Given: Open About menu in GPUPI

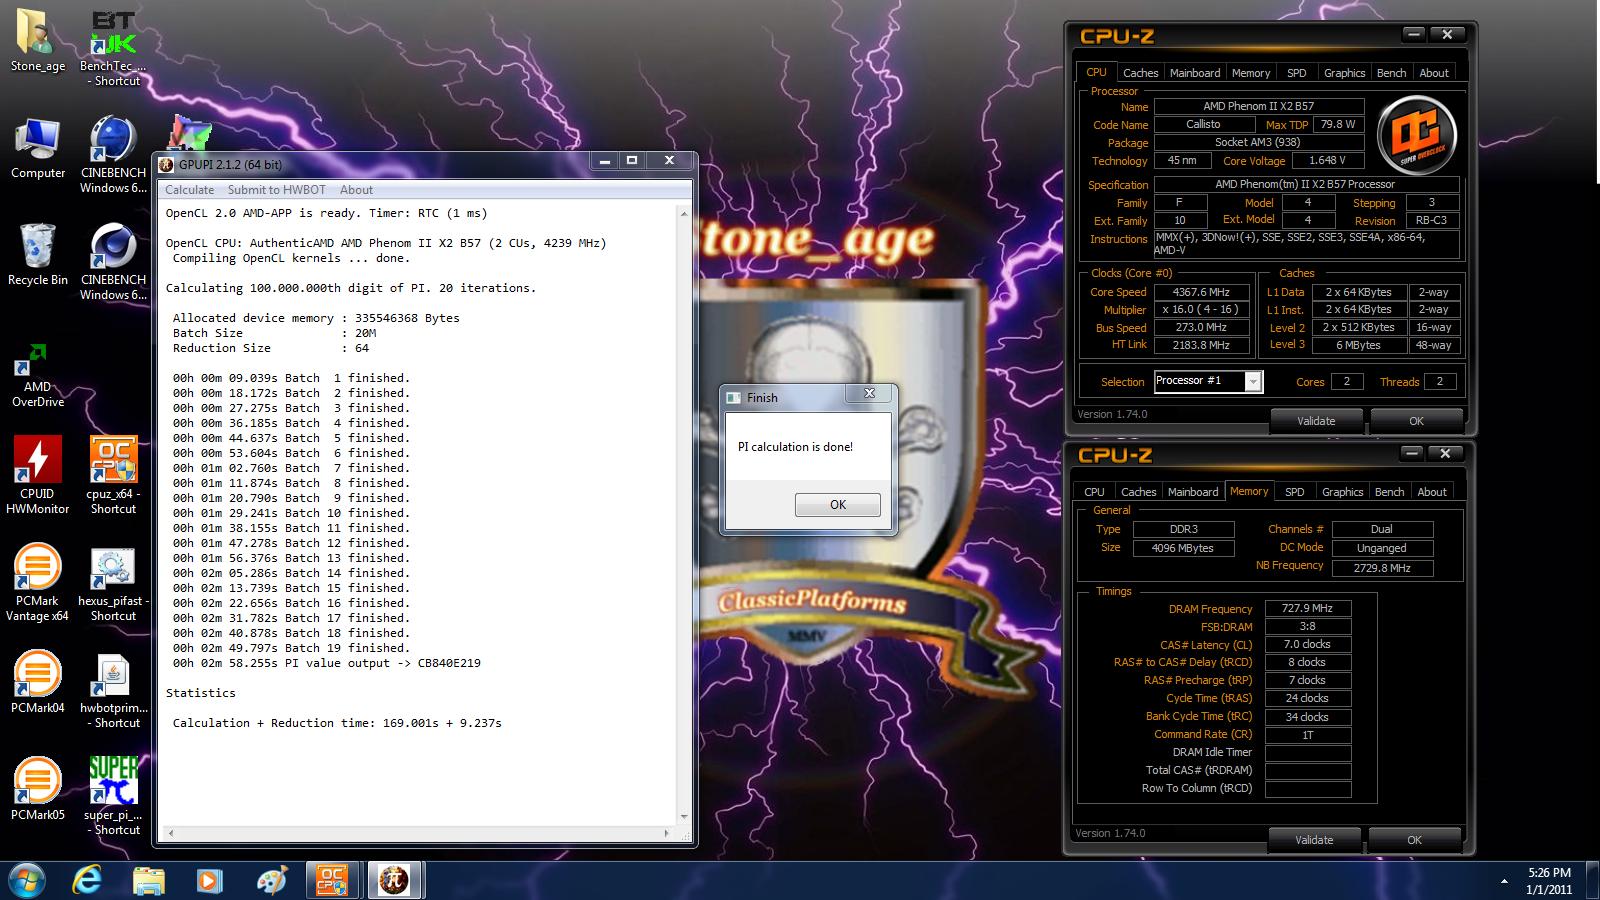Looking at the screenshot, I should pyautogui.click(x=356, y=190).
